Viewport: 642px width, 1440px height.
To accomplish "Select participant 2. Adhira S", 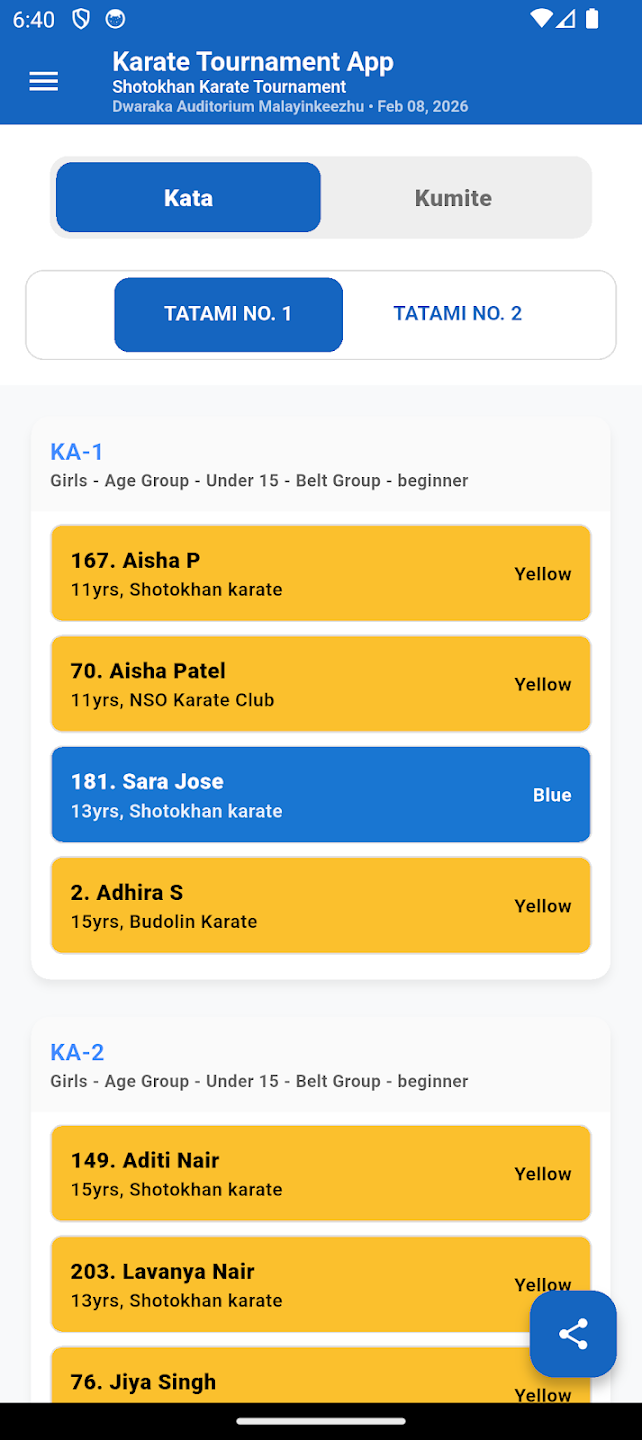I will pos(320,904).
